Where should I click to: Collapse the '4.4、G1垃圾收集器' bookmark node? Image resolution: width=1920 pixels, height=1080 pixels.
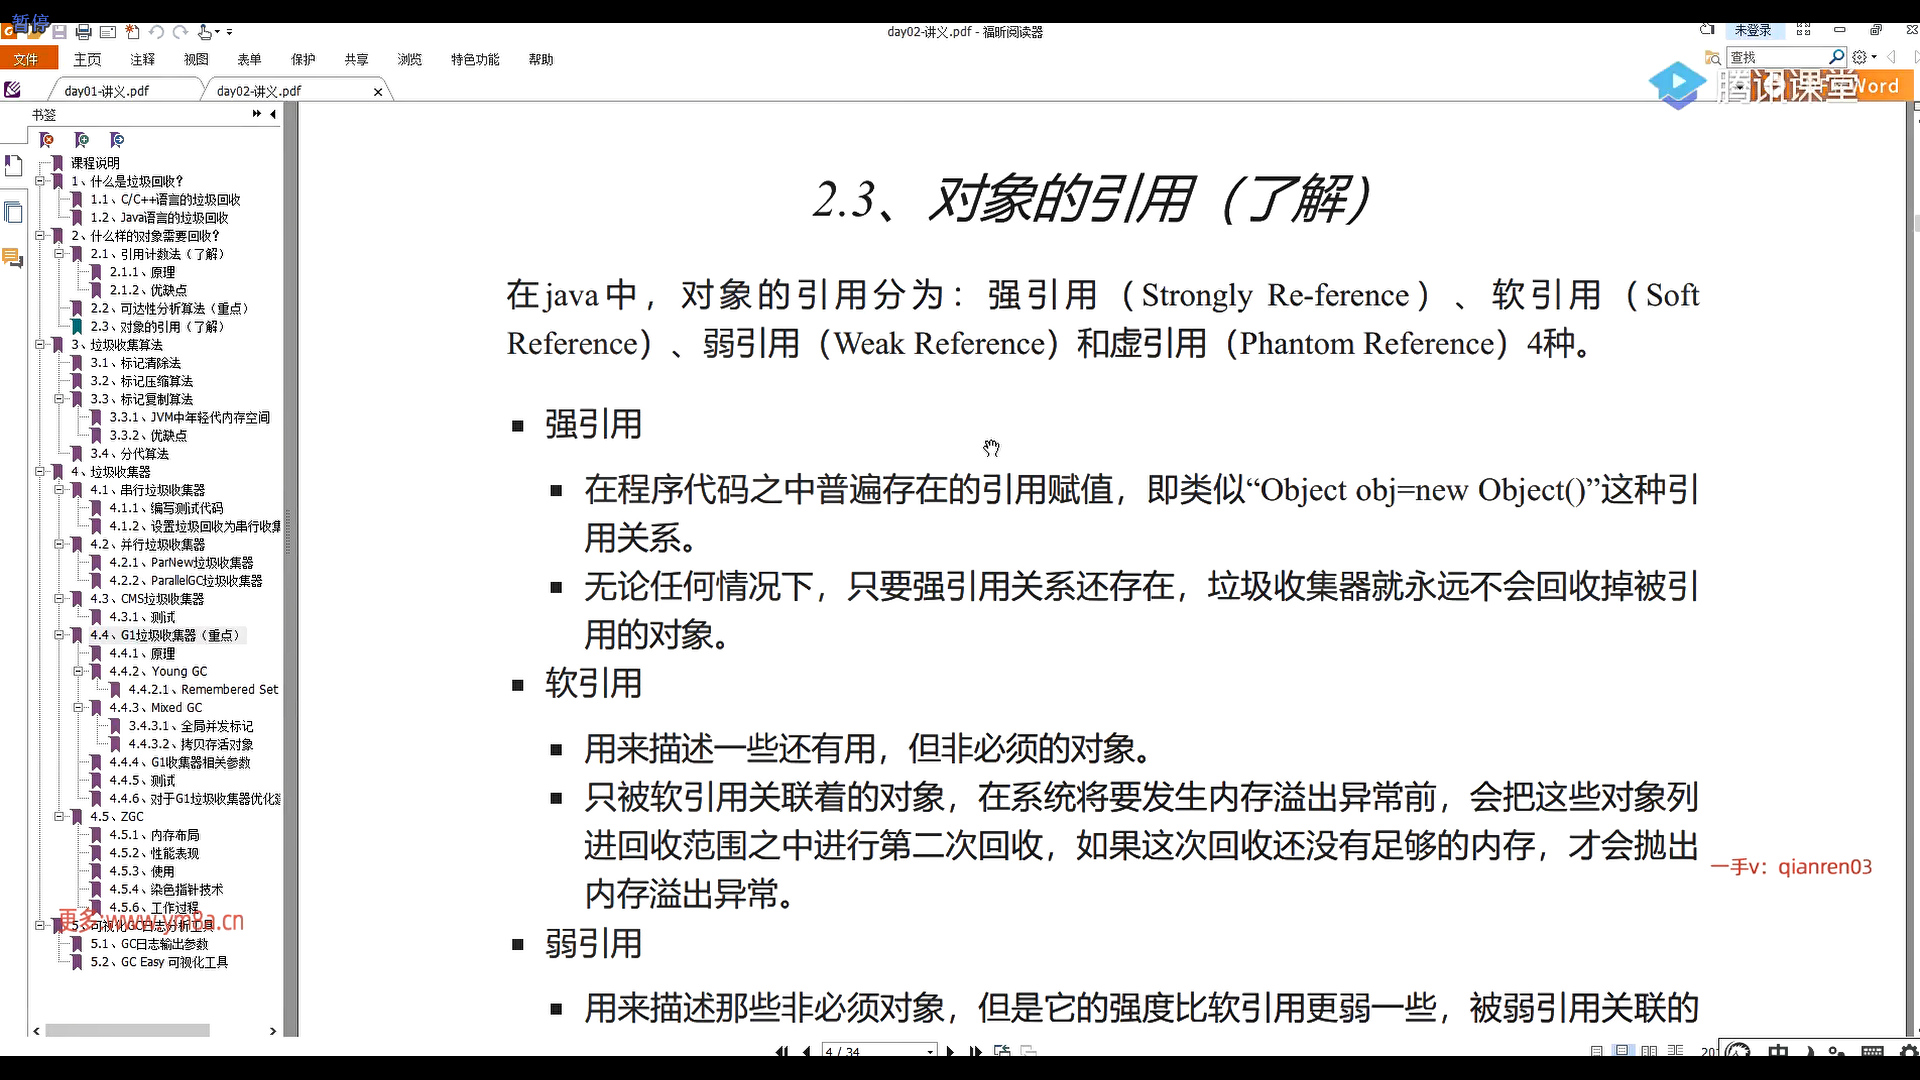pos(59,635)
